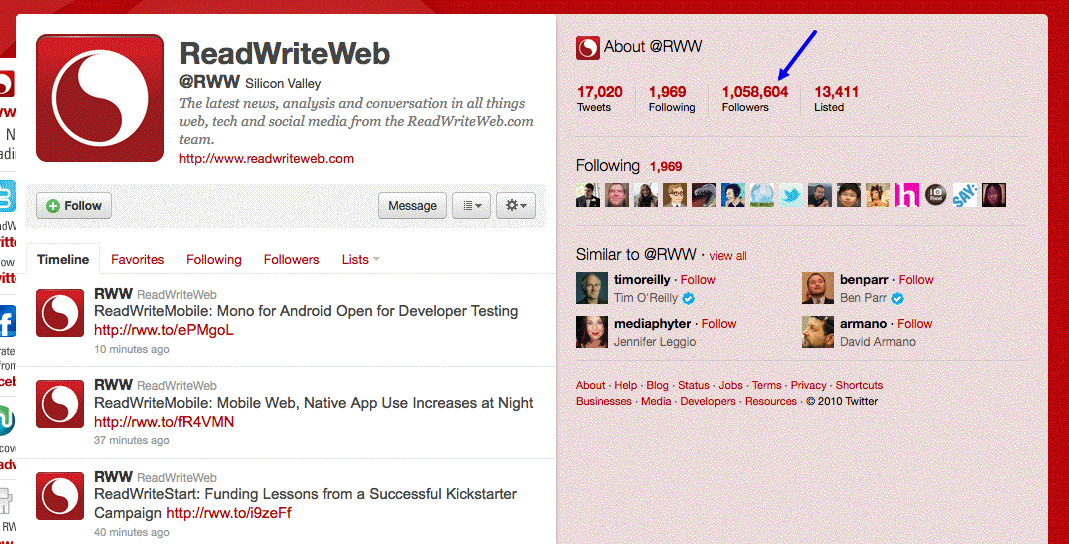Click the small RWW icon beside About @RWW
Viewport: 1069px width, 544px height.
click(588, 48)
